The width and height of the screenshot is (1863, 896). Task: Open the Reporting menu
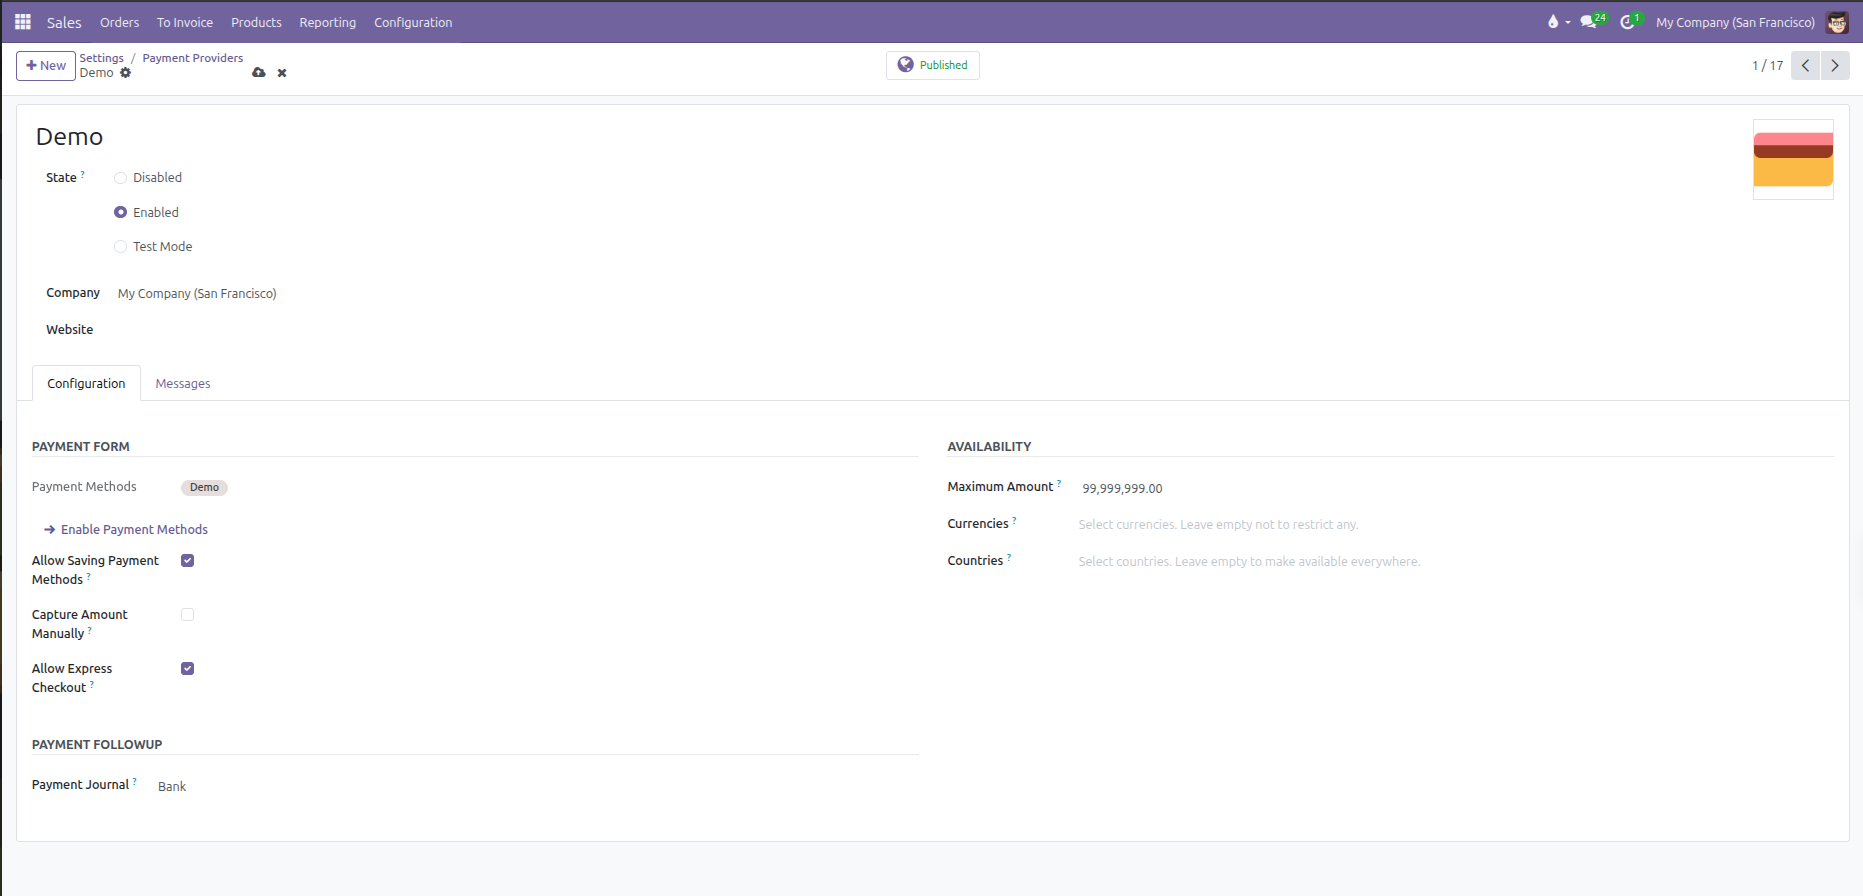pyautogui.click(x=328, y=22)
